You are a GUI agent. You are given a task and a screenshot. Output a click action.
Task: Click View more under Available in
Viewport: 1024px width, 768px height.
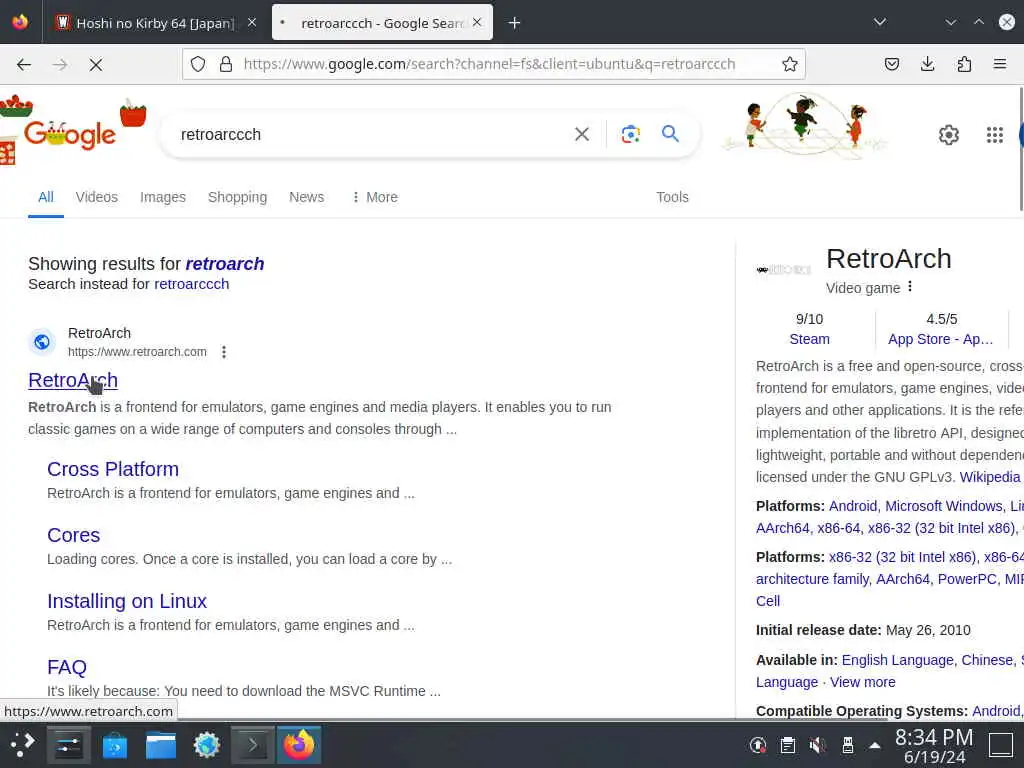(x=862, y=682)
